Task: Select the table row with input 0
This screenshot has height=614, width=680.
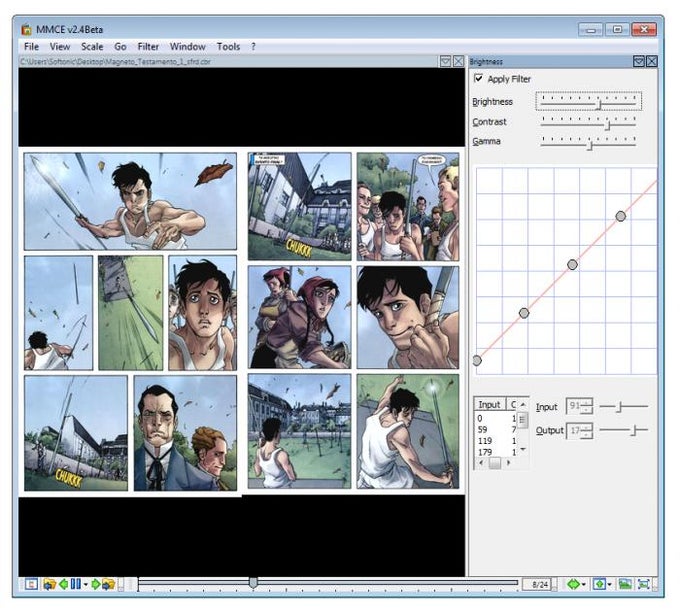Action: tap(495, 418)
